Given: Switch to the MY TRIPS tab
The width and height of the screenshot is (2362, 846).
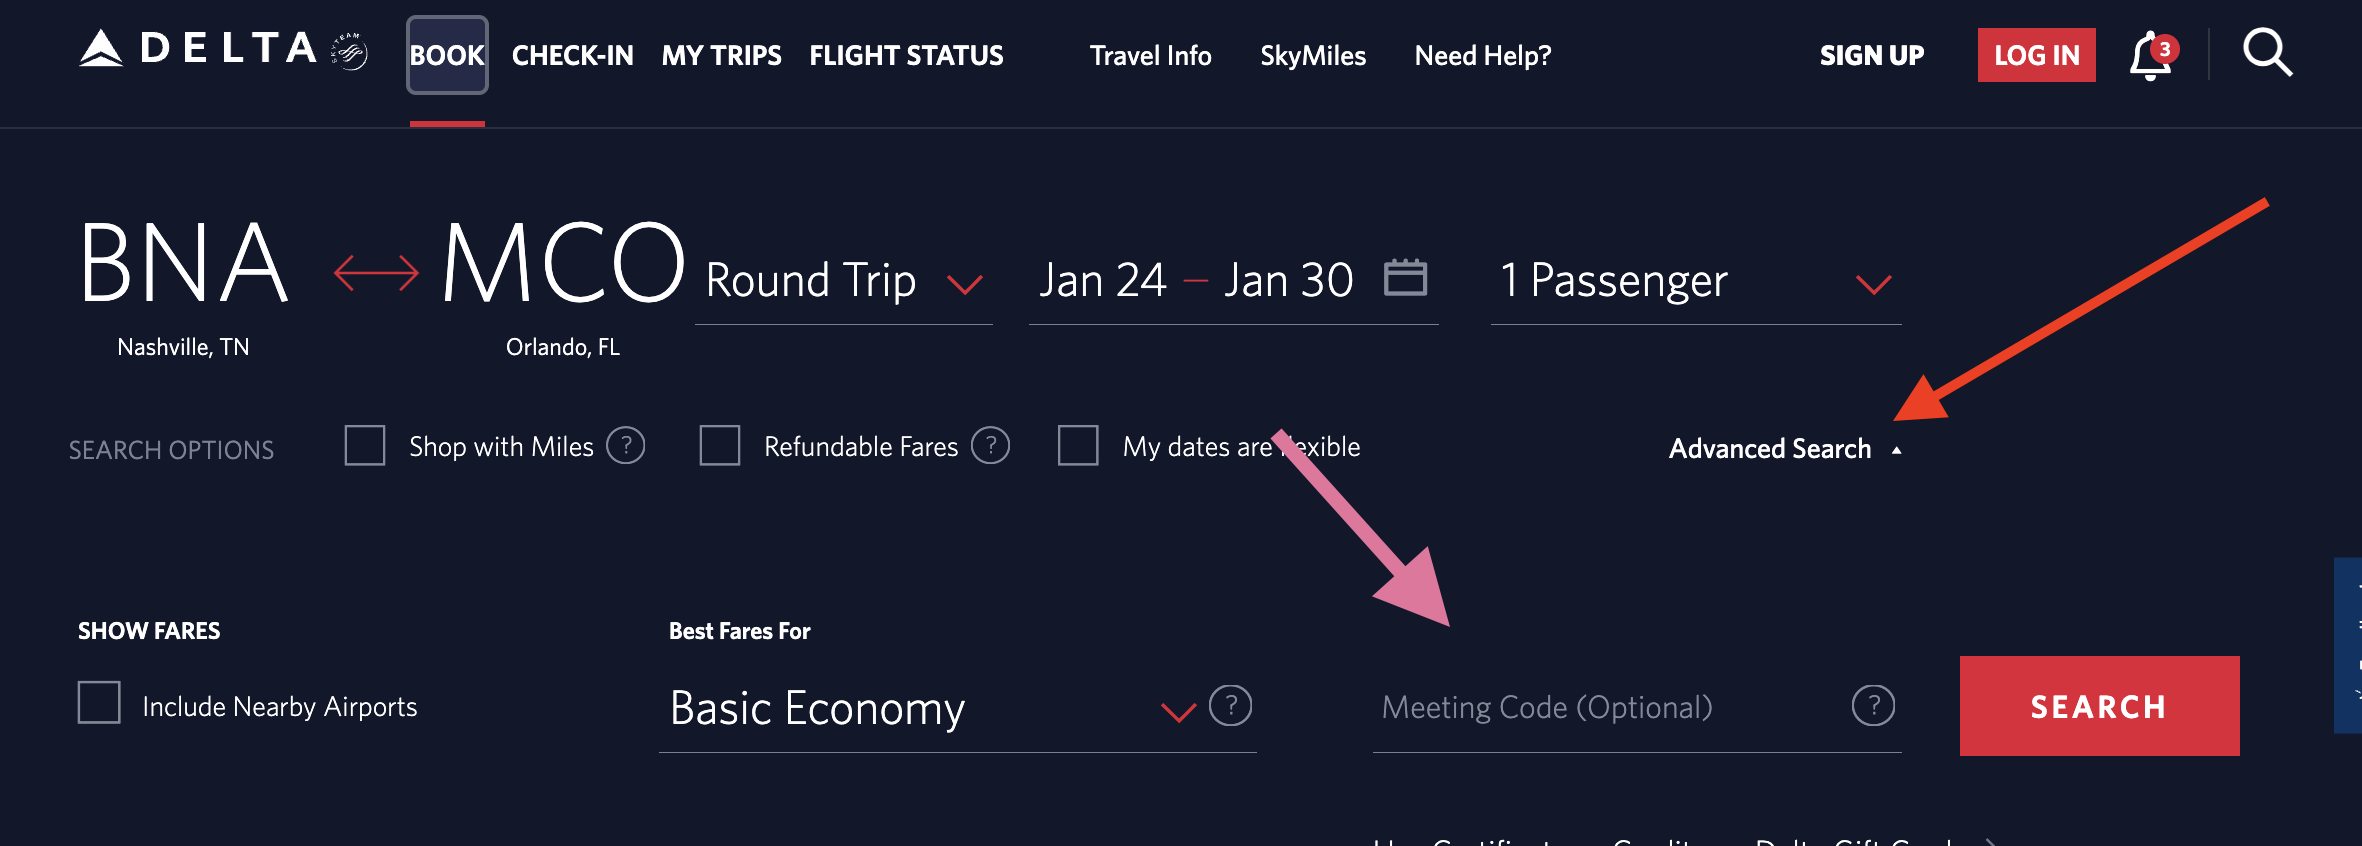Looking at the screenshot, I should tap(722, 56).
